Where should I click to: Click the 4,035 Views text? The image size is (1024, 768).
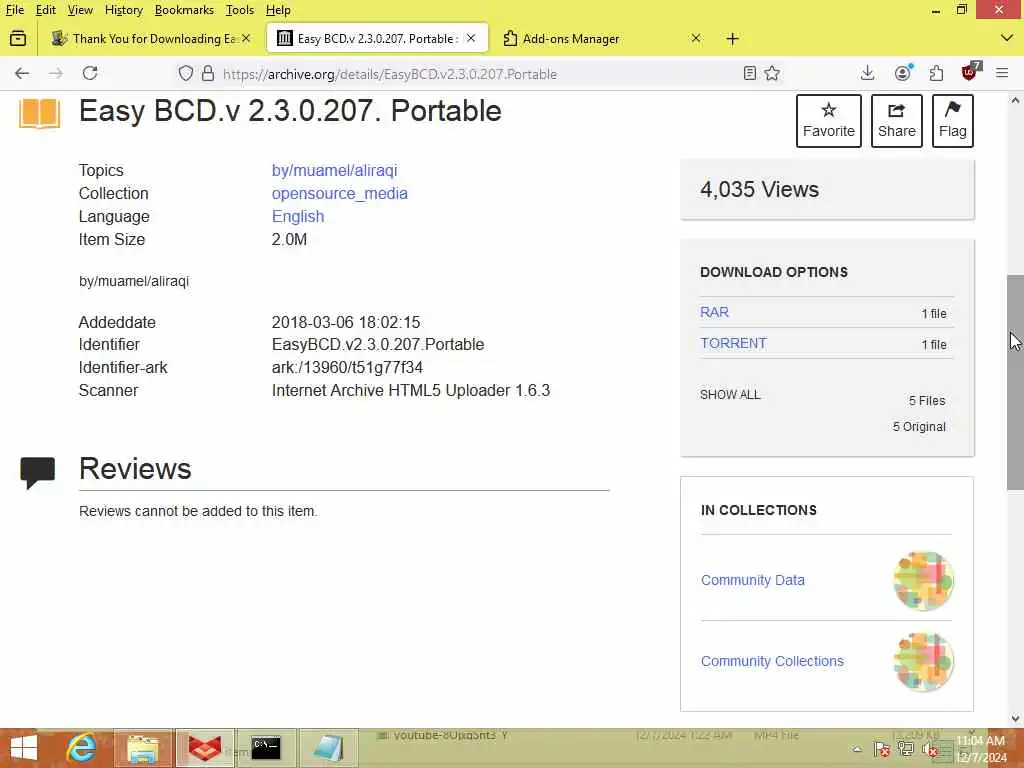(x=760, y=189)
